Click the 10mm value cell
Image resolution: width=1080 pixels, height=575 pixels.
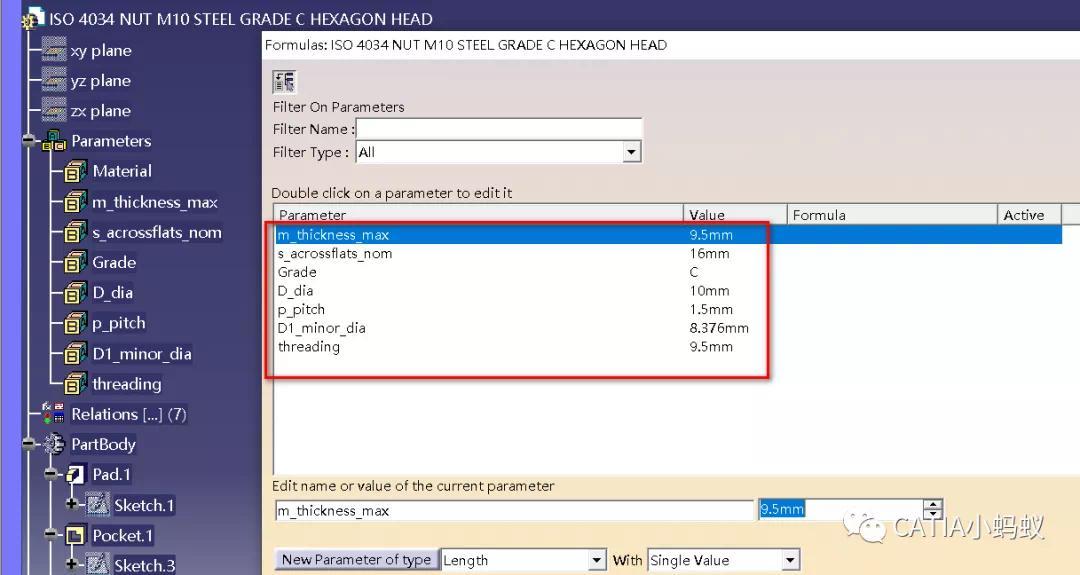click(x=709, y=291)
